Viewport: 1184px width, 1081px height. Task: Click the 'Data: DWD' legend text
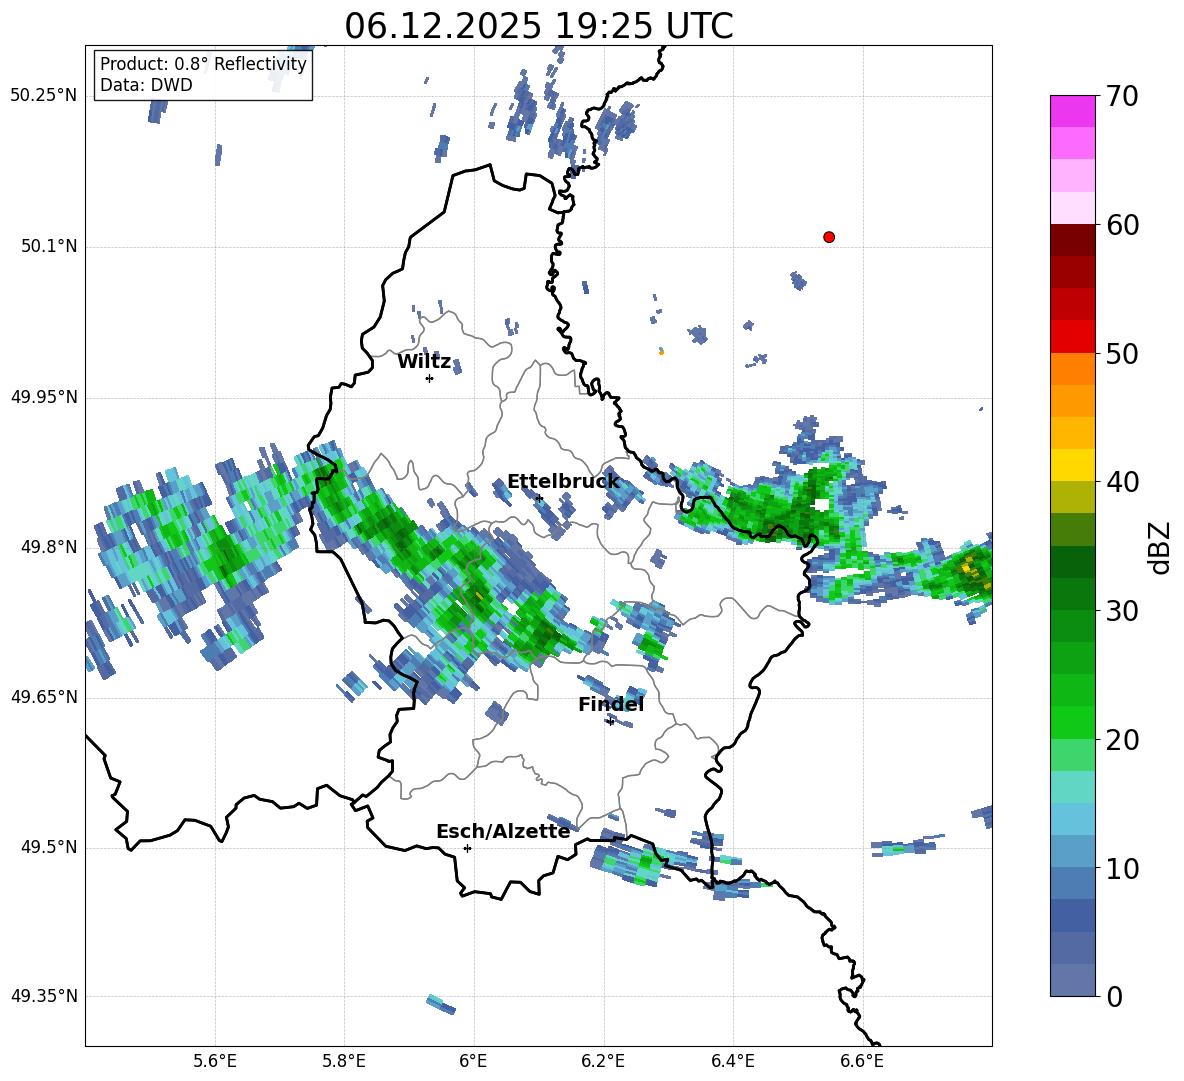click(x=146, y=85)
